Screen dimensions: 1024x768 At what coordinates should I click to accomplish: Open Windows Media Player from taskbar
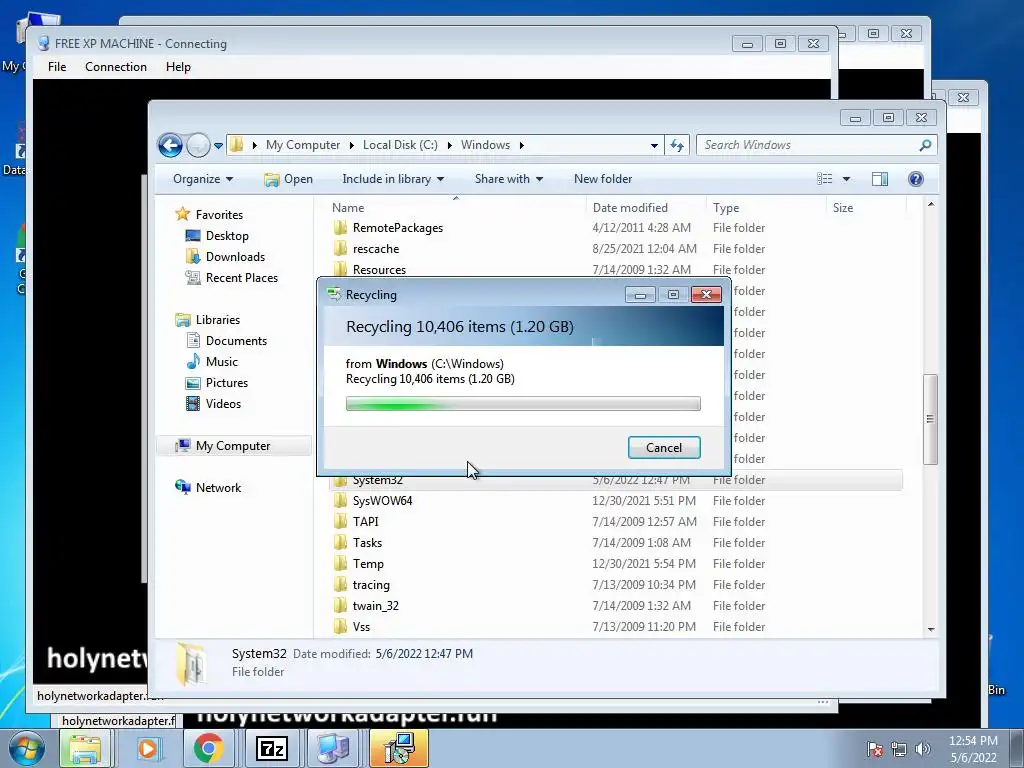point(148,748)
